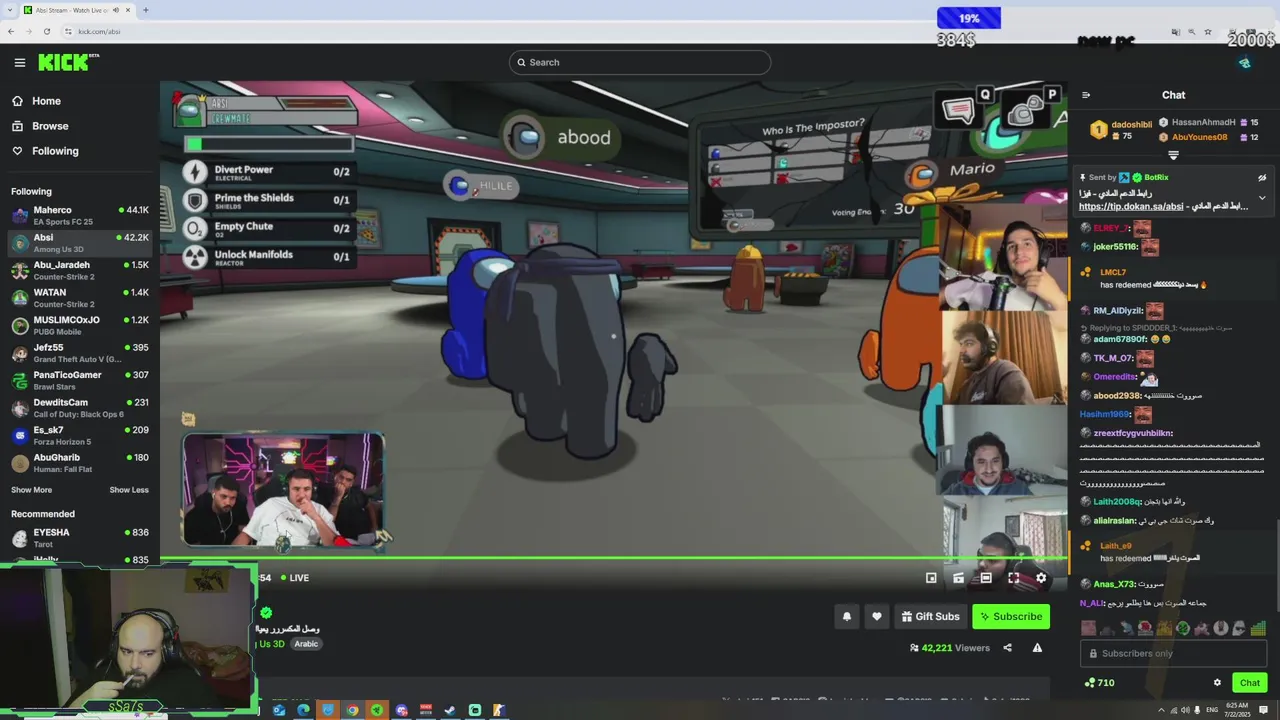
Task: Click the Arabic language tag
Action: coord(306,644)
